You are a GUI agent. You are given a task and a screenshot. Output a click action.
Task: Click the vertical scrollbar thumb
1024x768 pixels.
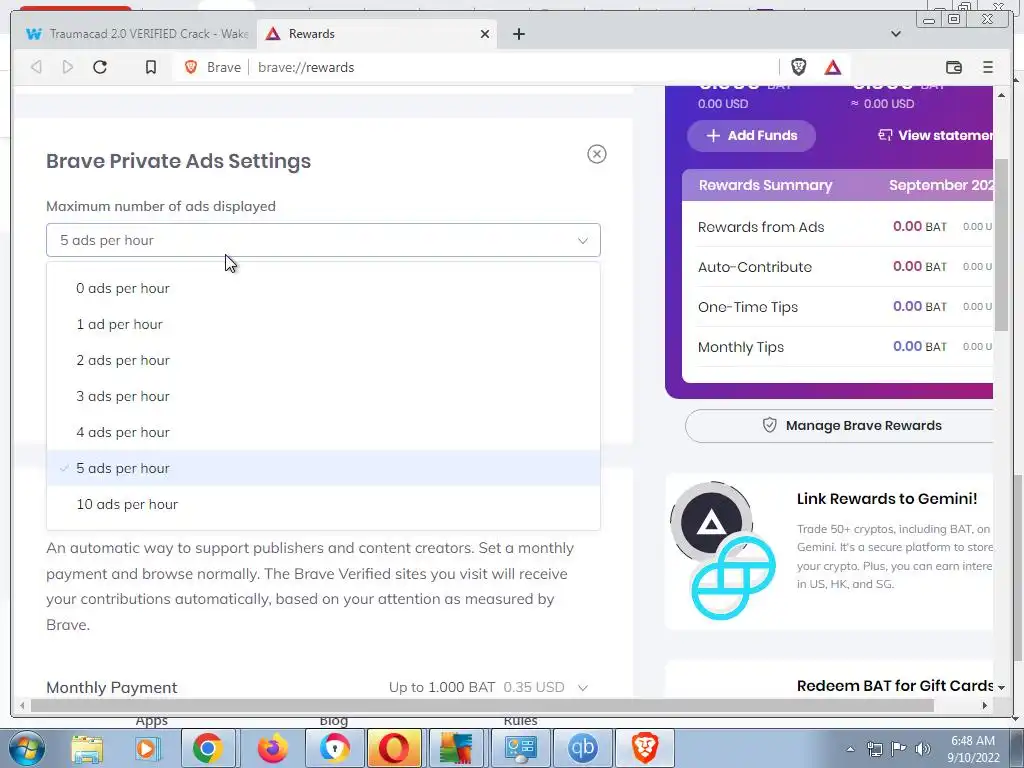[1000, 244]
